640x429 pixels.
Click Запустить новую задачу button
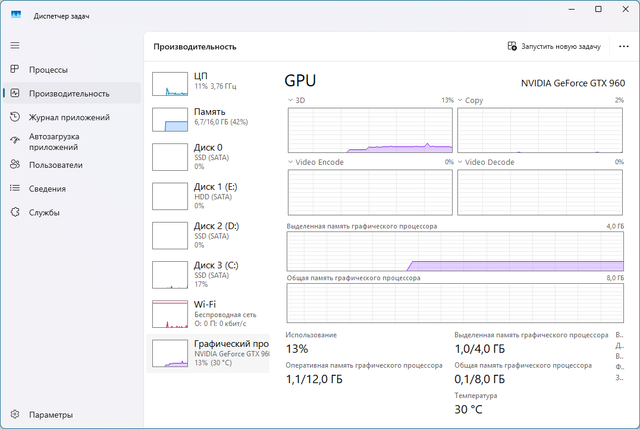(554, 47)
